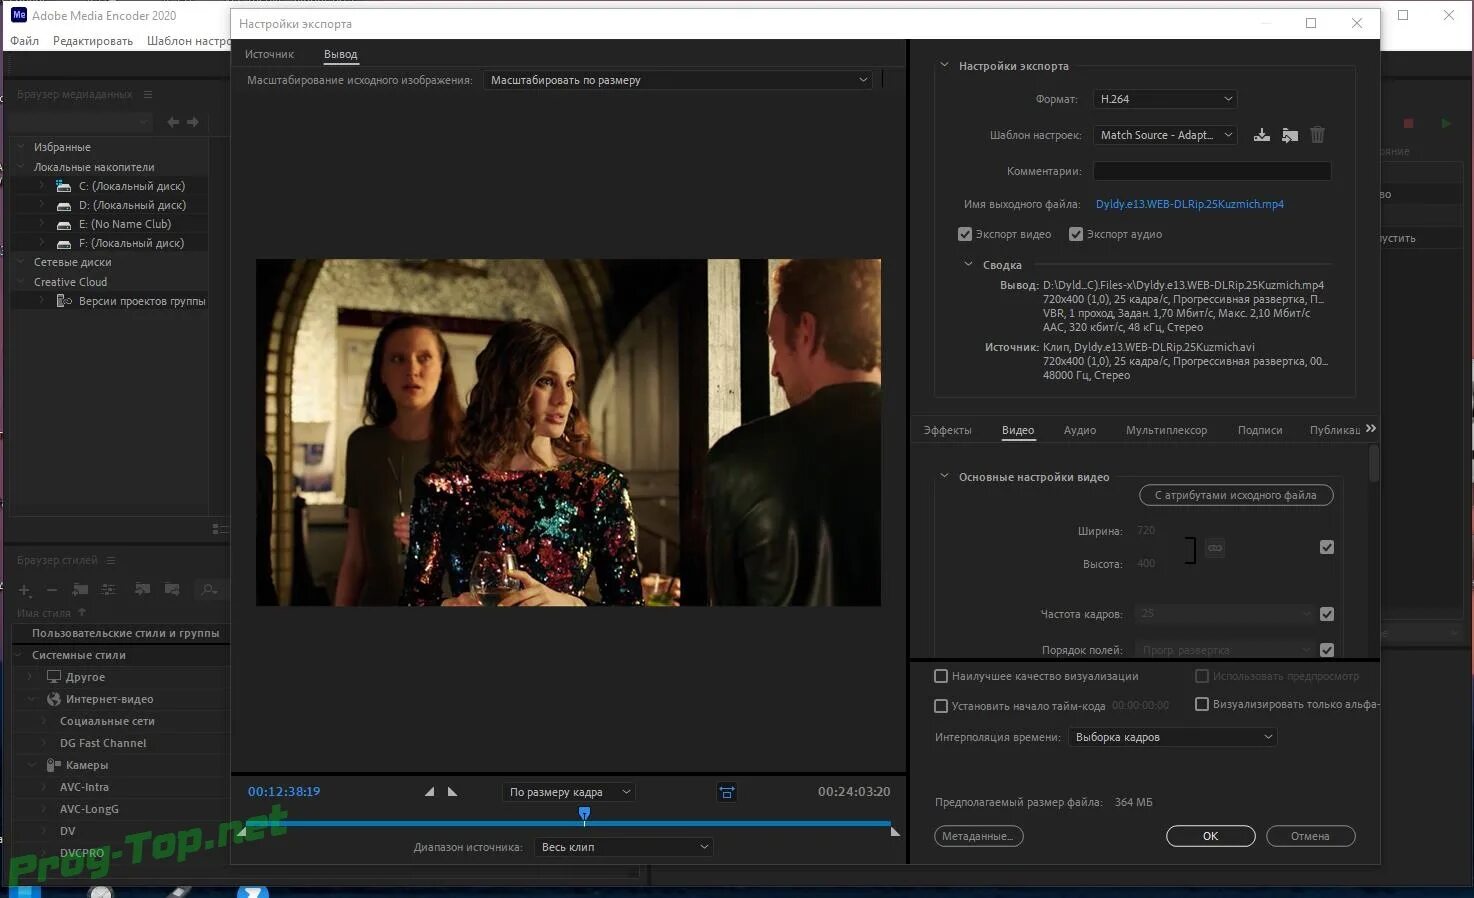
Task: Click the current timecode 00:12:38:19
Action: (284, 791)
